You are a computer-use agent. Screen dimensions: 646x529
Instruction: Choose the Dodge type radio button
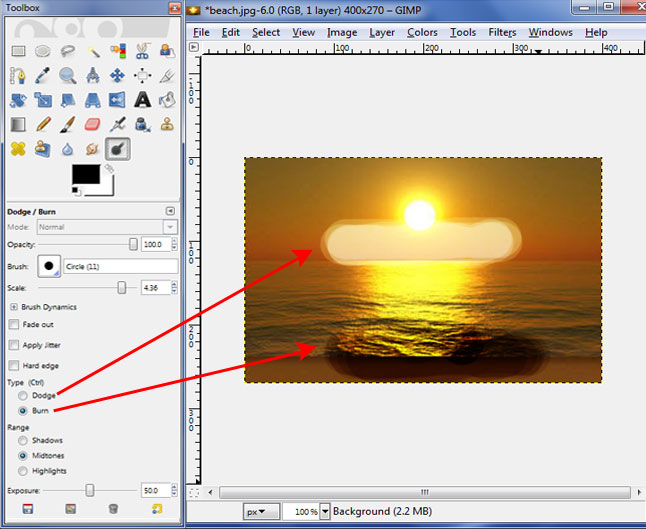[23, 396]
